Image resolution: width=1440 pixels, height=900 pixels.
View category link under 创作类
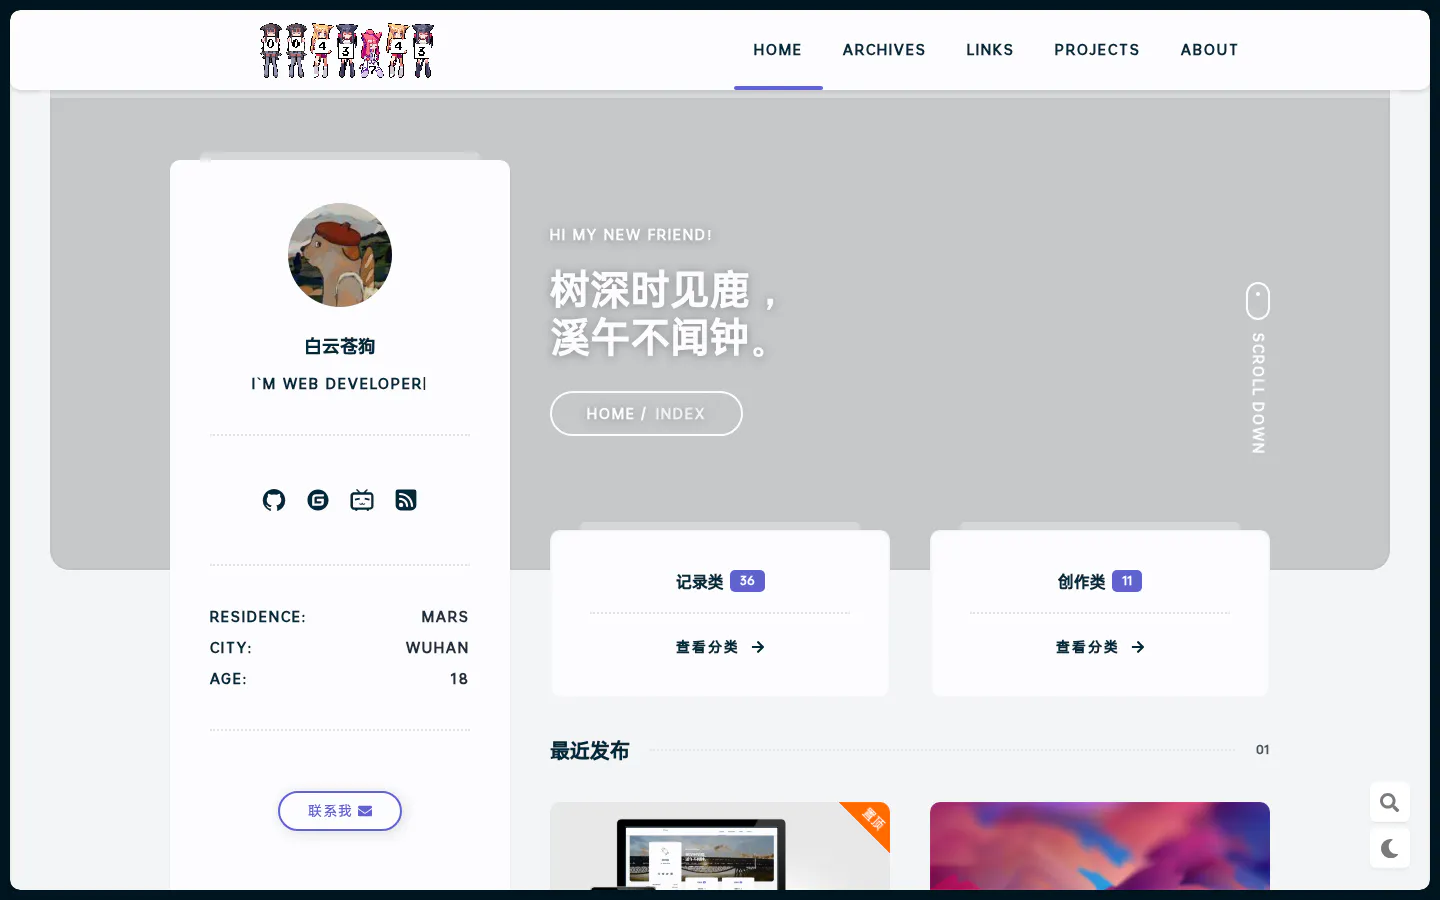(1100, 647)
